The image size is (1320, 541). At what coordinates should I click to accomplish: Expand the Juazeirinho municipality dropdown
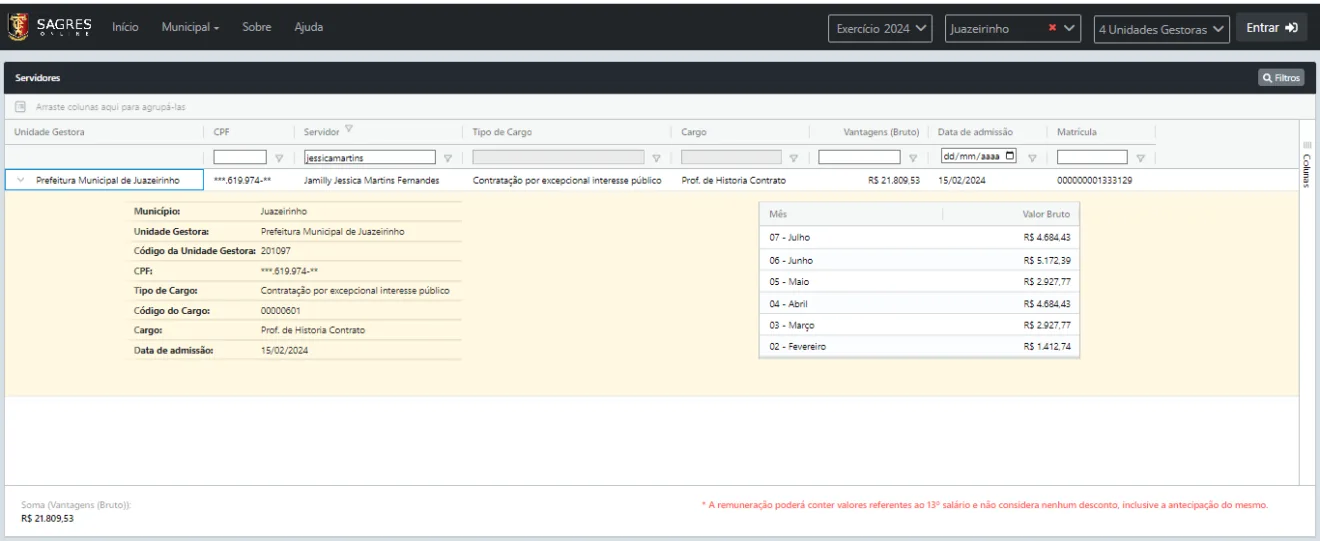[1070, 29]
